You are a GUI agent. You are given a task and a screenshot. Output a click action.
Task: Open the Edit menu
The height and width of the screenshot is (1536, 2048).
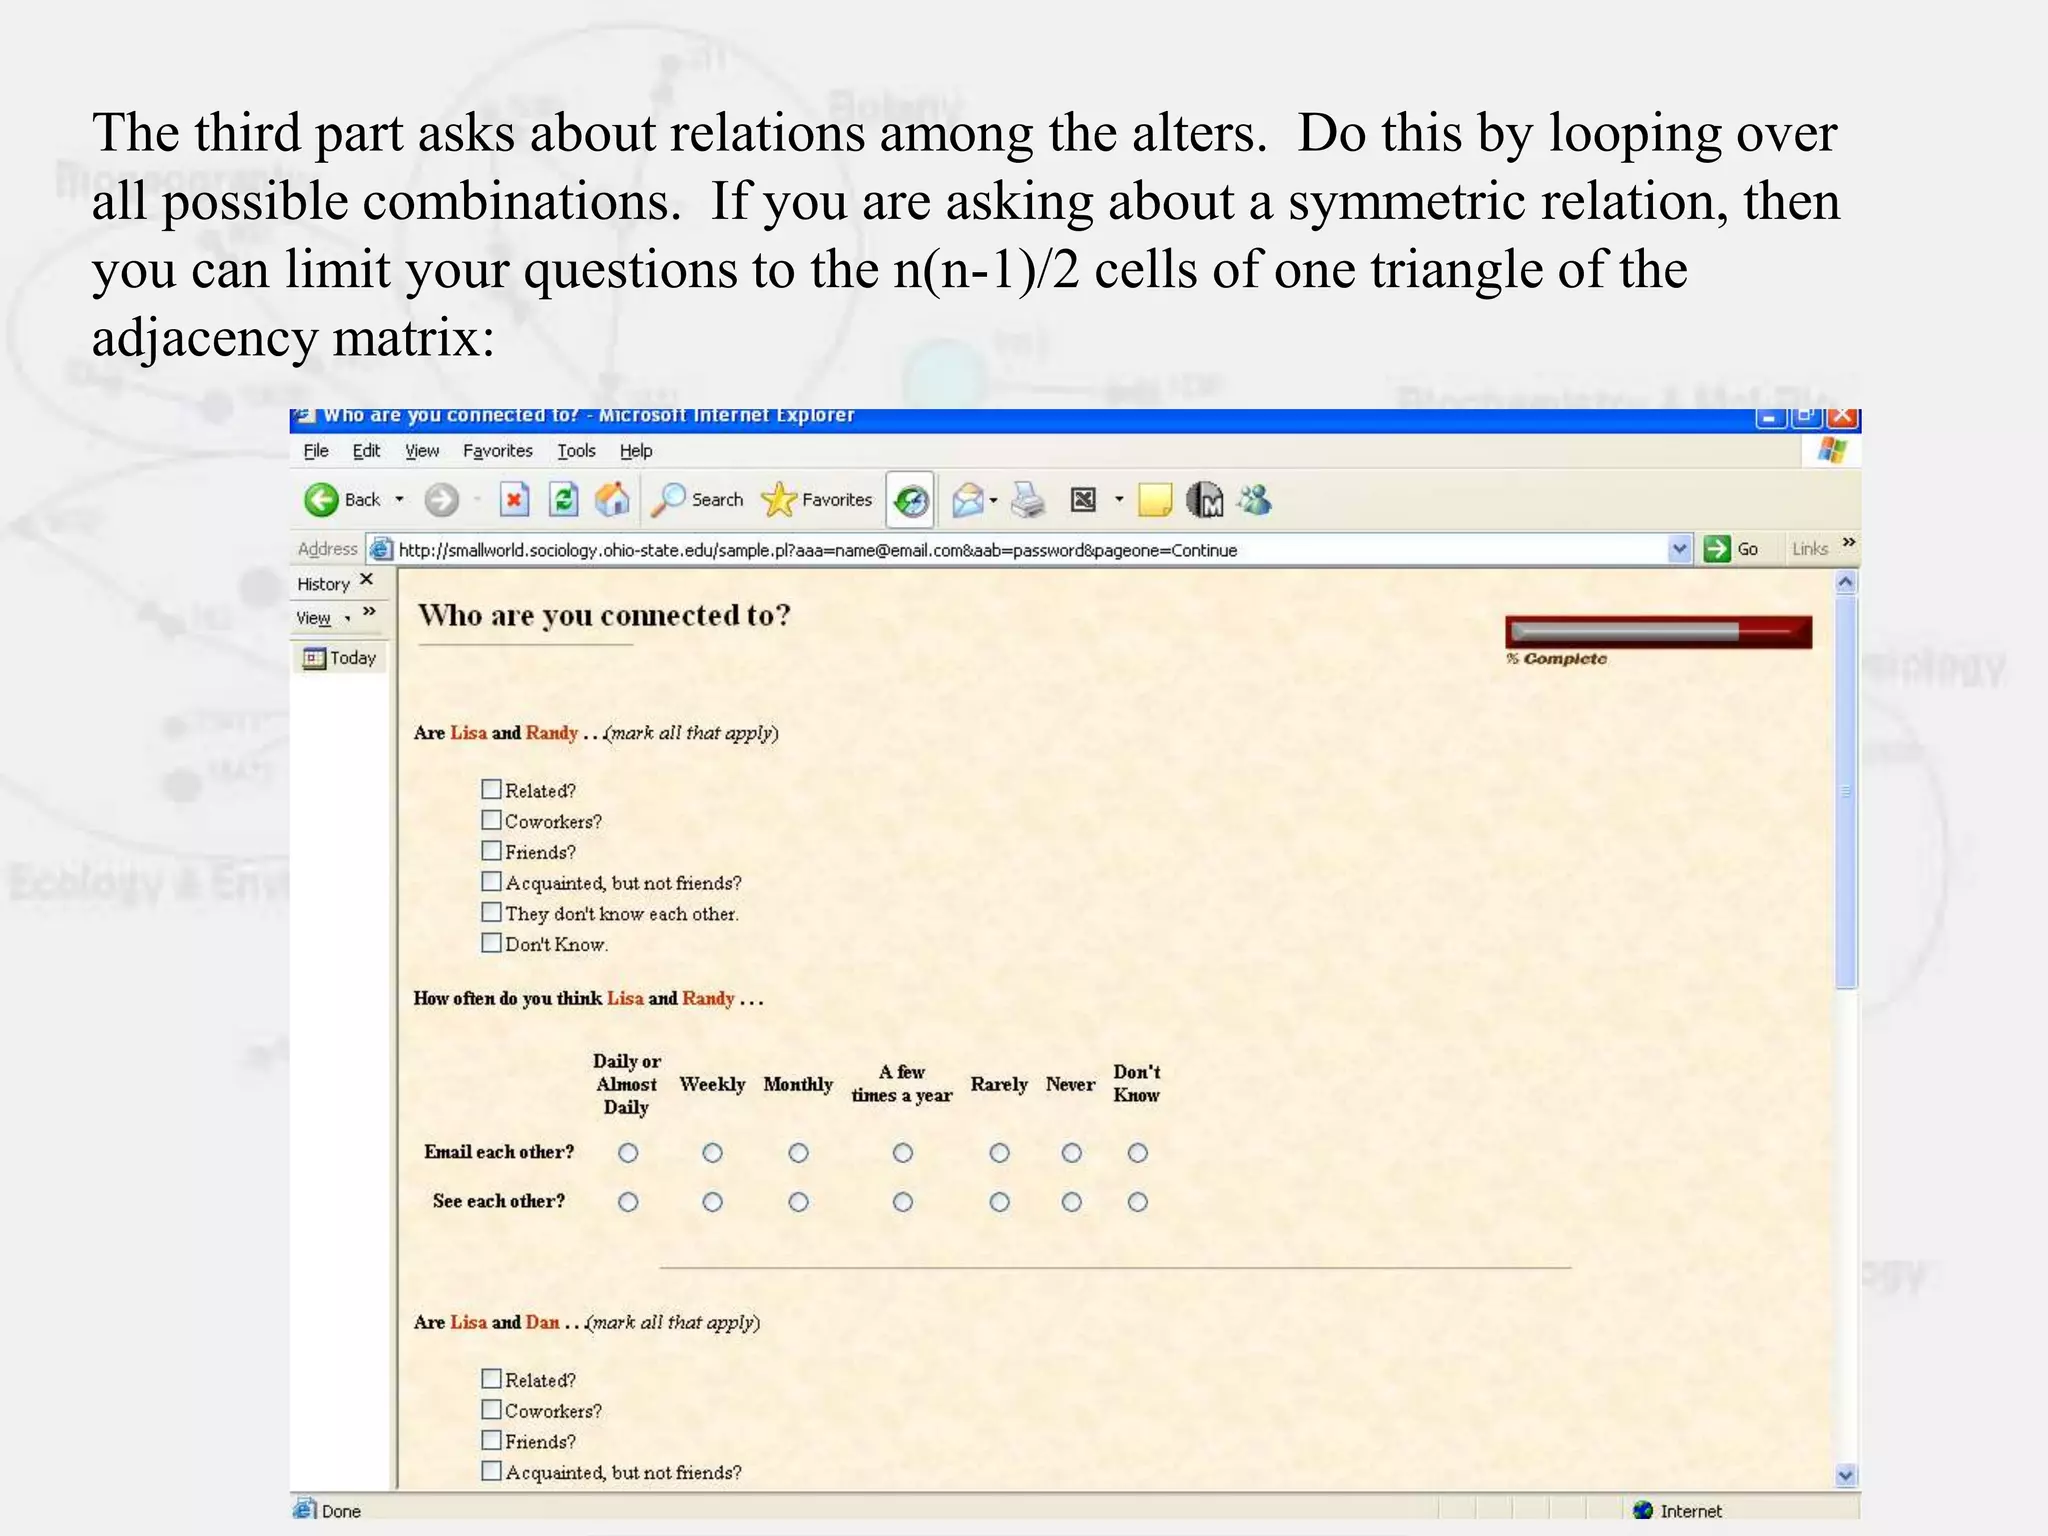tap(366, 451)
